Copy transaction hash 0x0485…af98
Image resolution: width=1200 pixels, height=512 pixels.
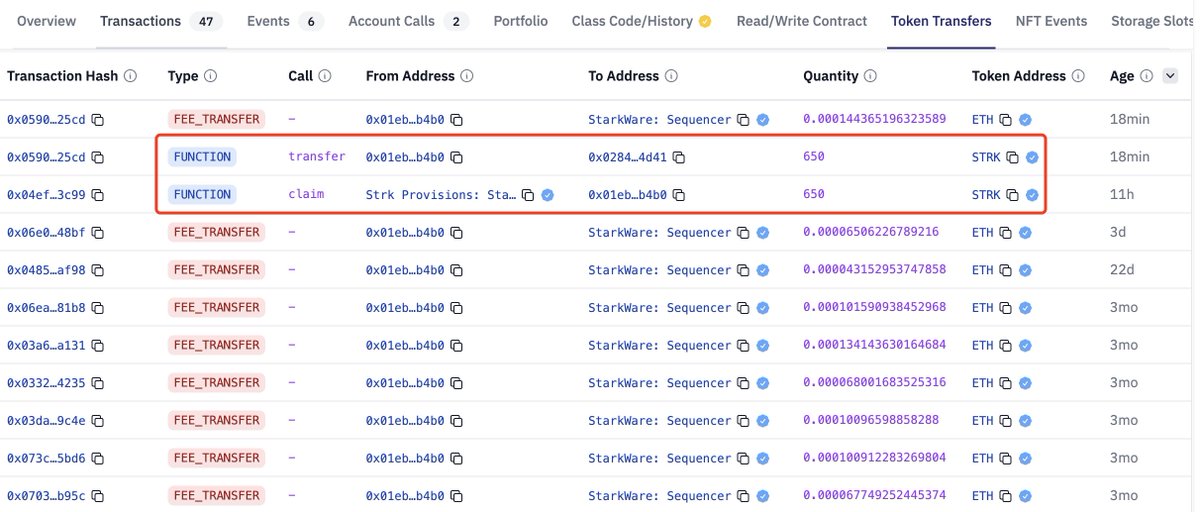98,270
